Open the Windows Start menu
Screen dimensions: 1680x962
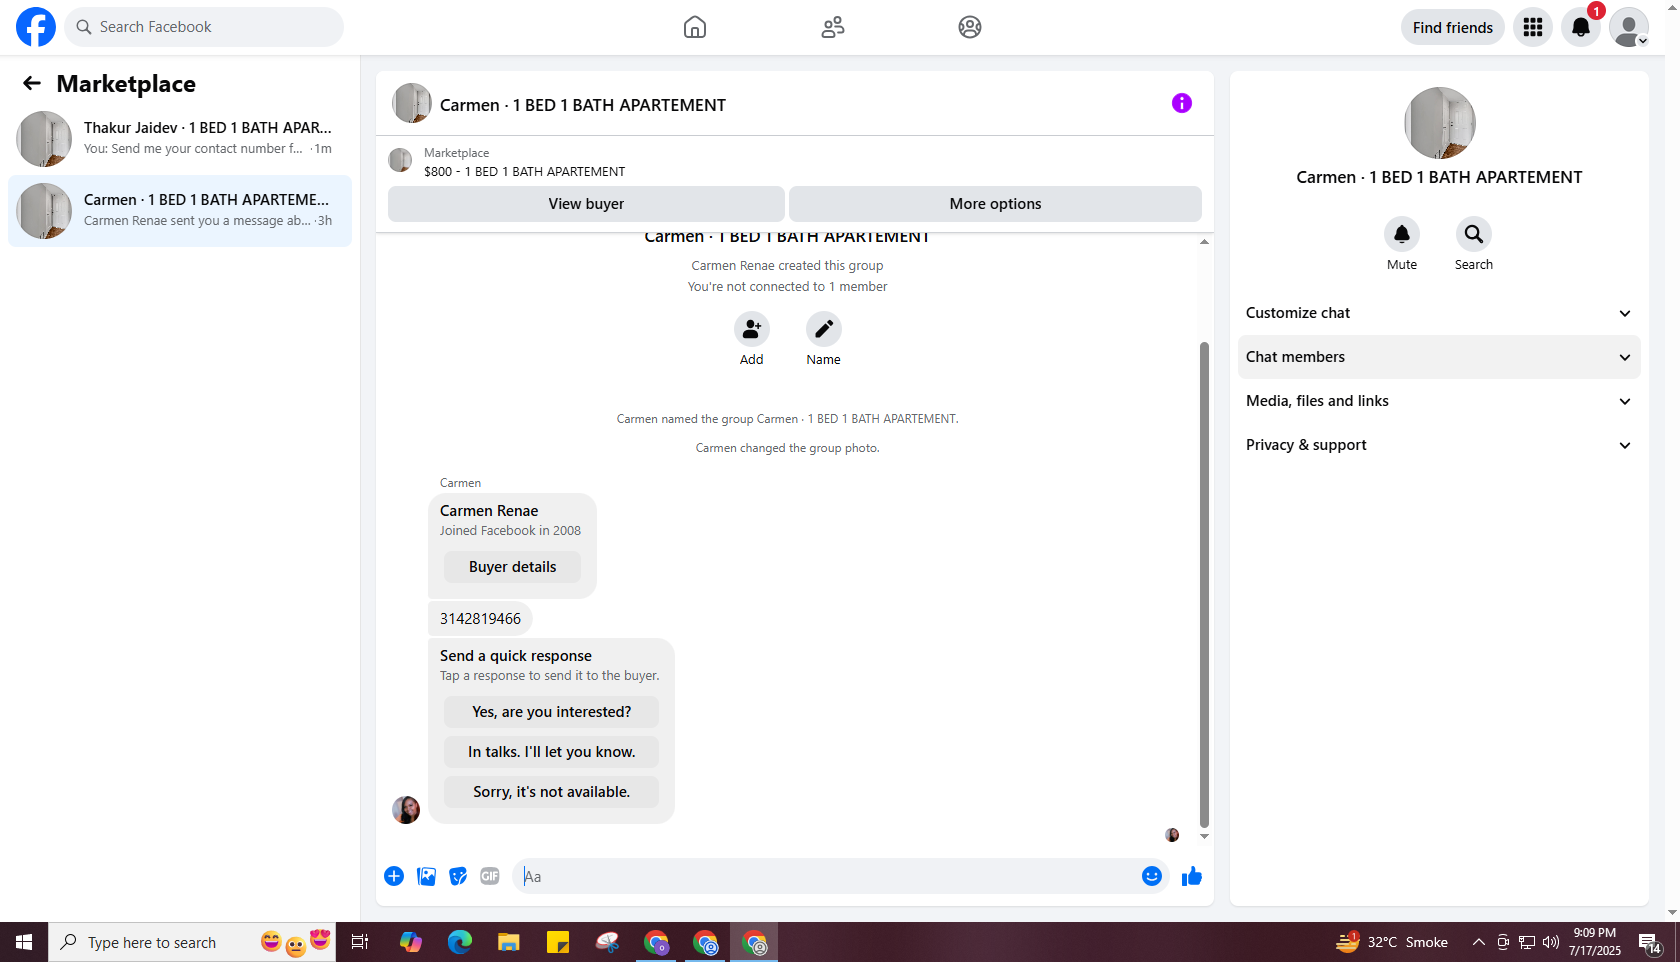pos(24,942)
